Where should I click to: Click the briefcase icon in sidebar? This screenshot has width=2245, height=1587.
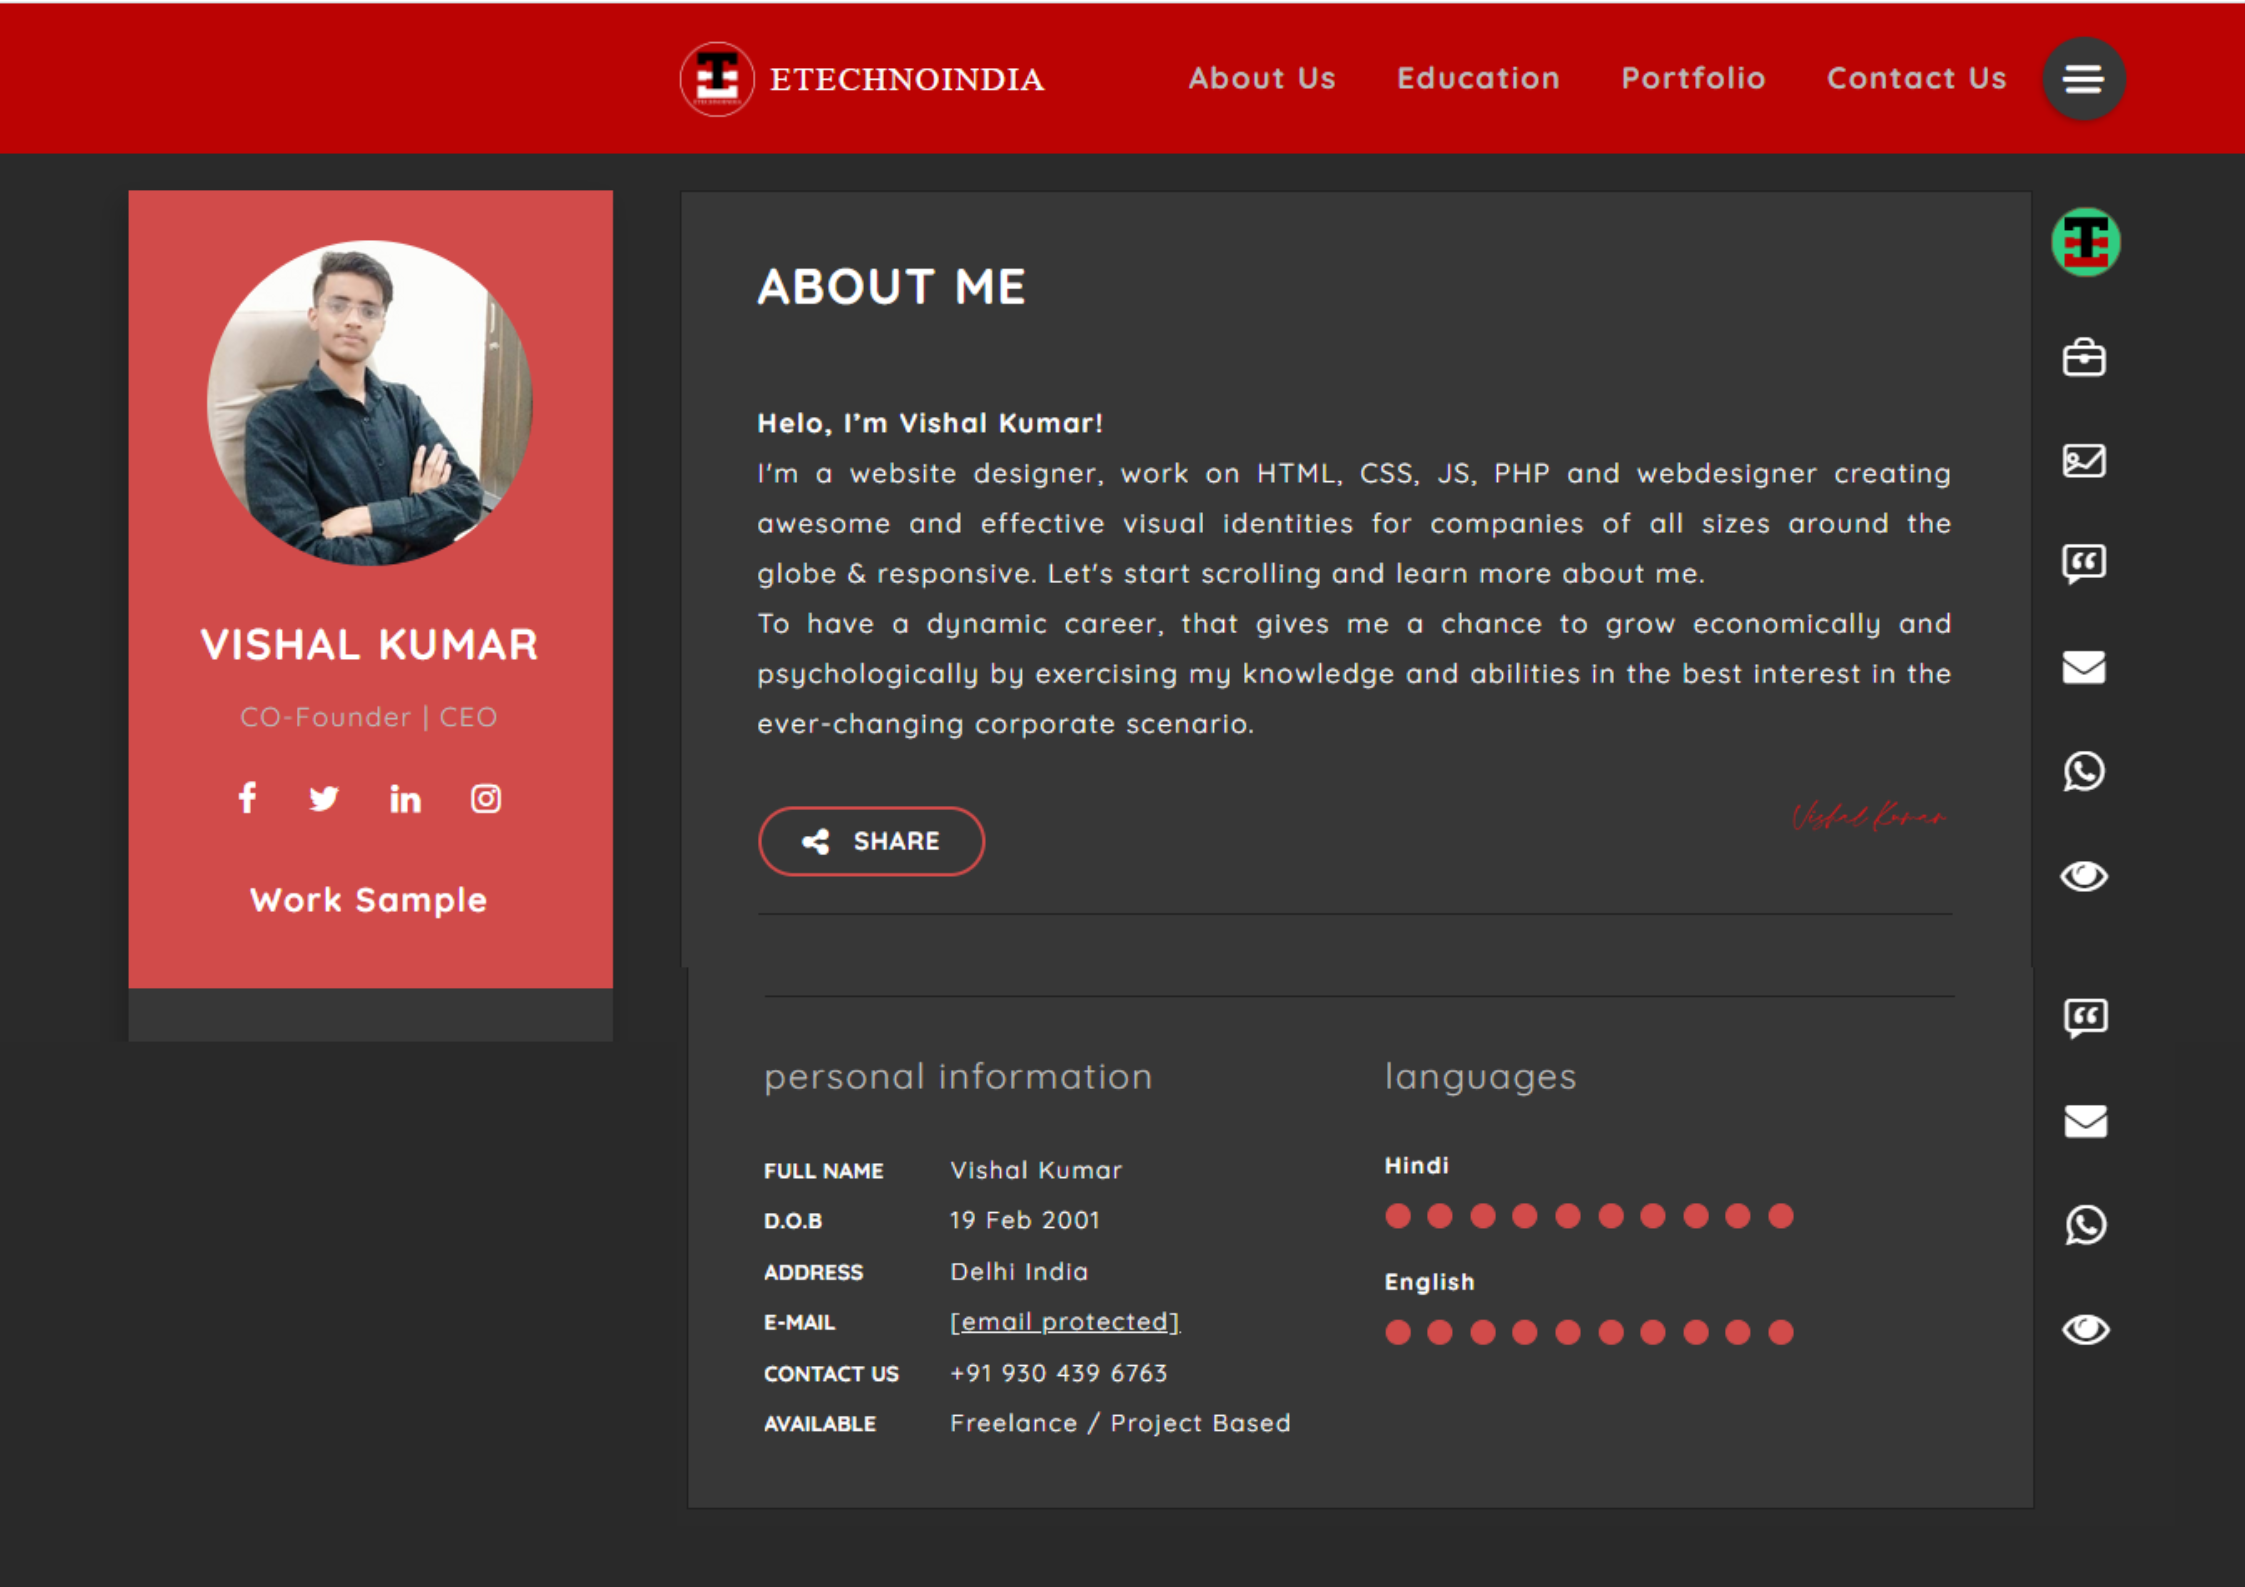[x=2083, y=358]
